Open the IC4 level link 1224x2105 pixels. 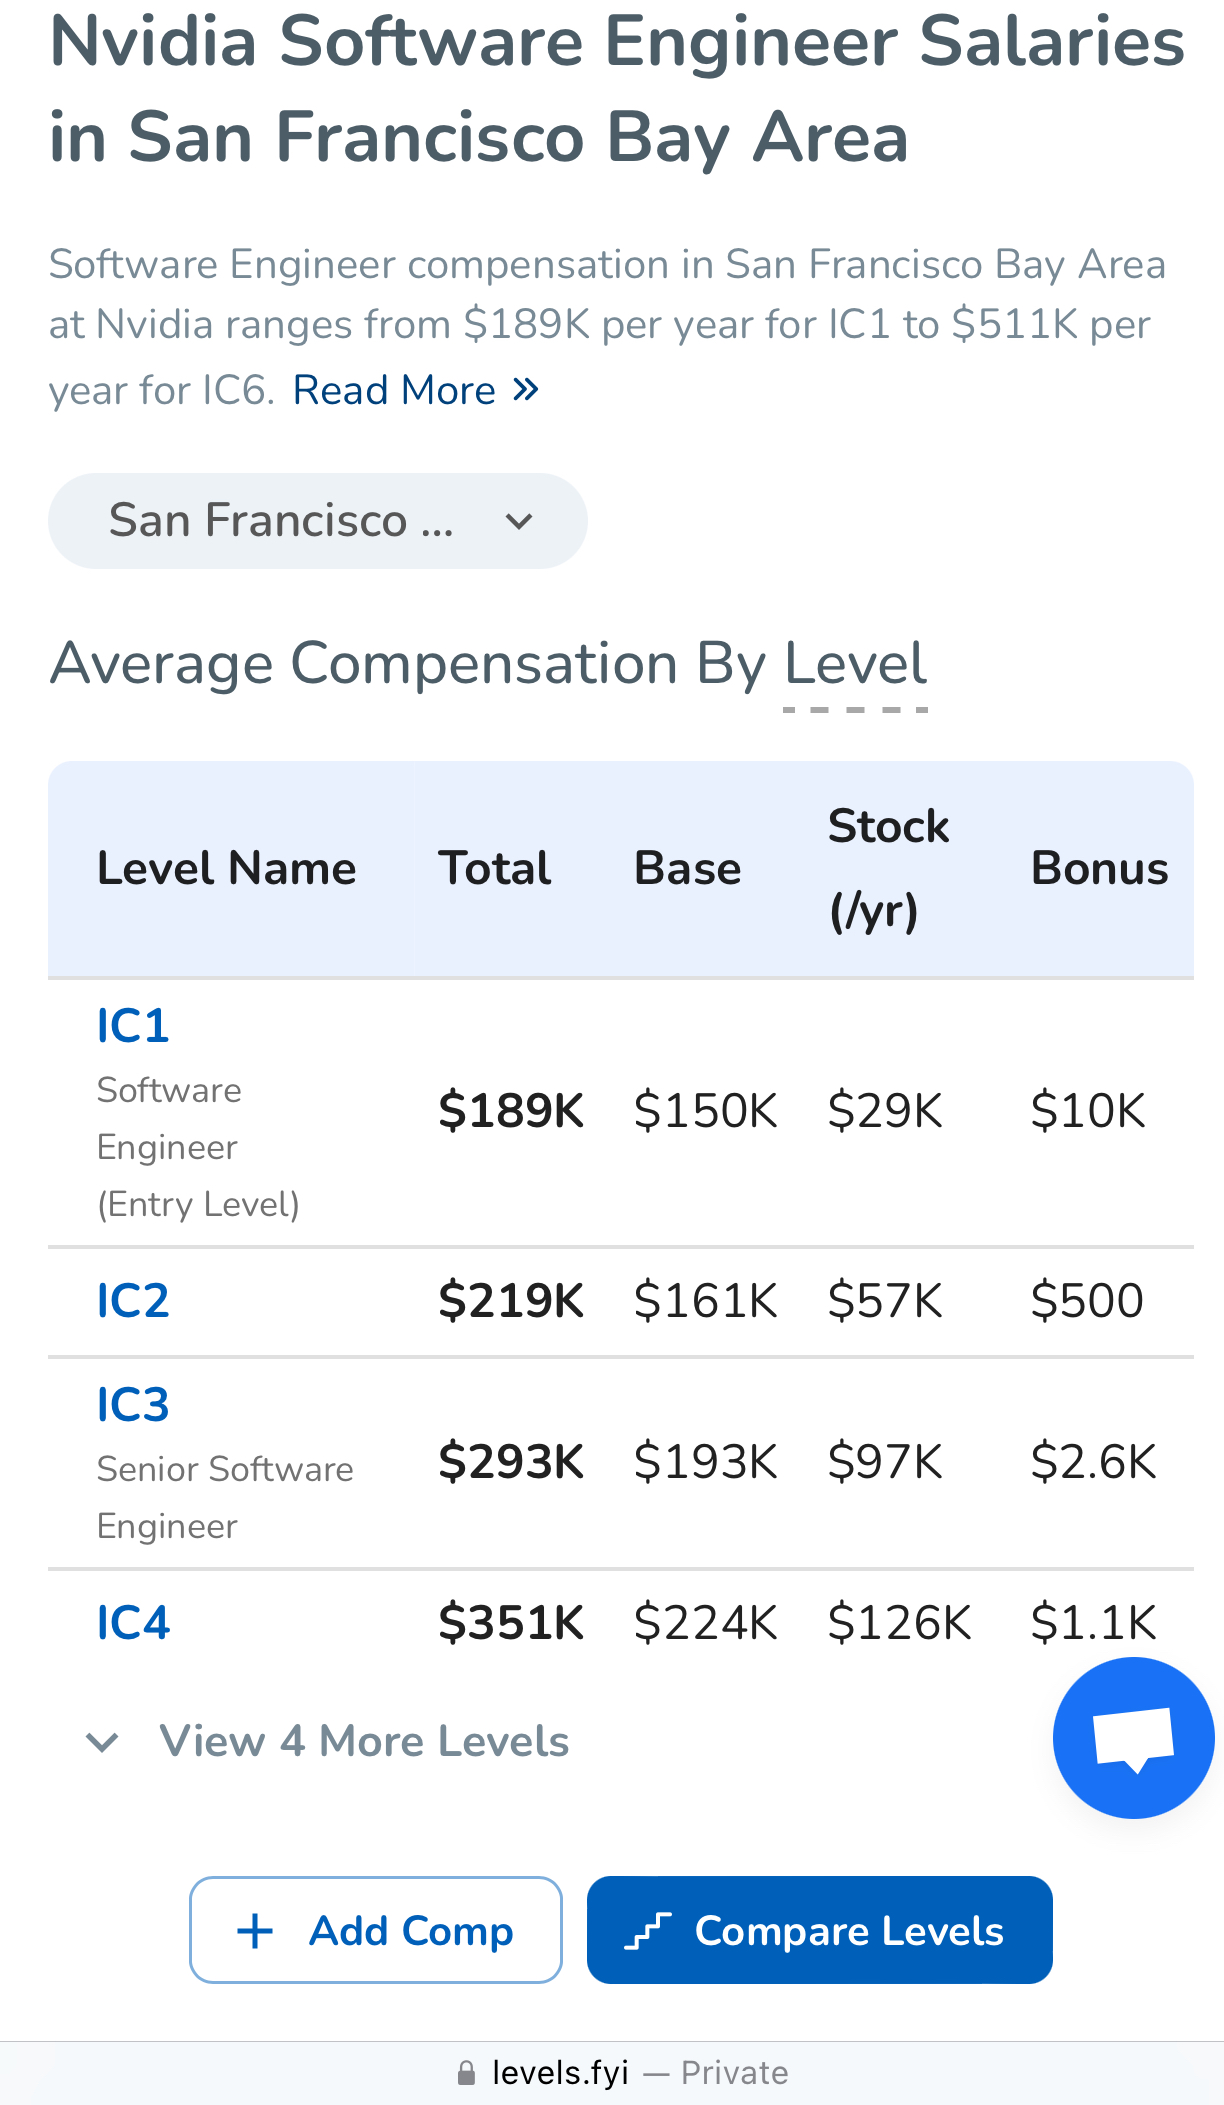coord(133,1622)
